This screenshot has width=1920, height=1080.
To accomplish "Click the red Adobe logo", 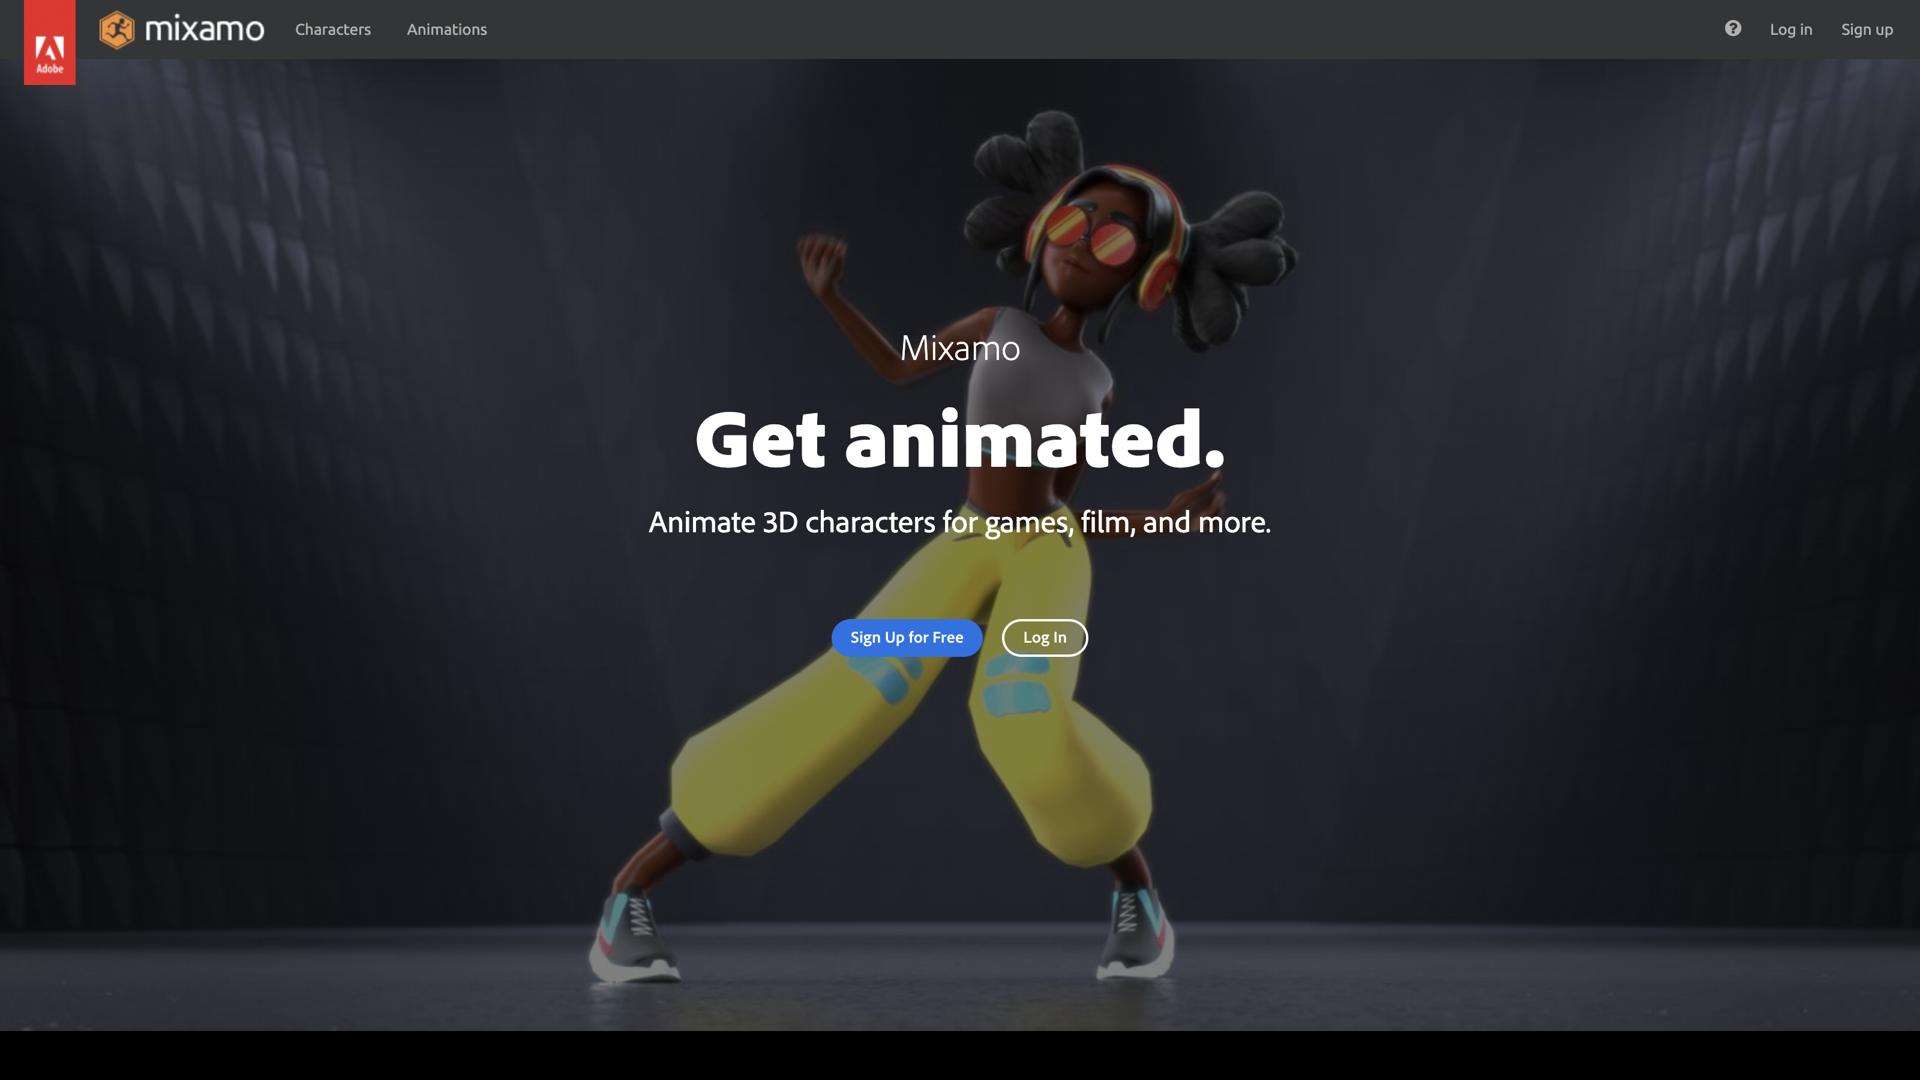I will click(x=49, y=45).
